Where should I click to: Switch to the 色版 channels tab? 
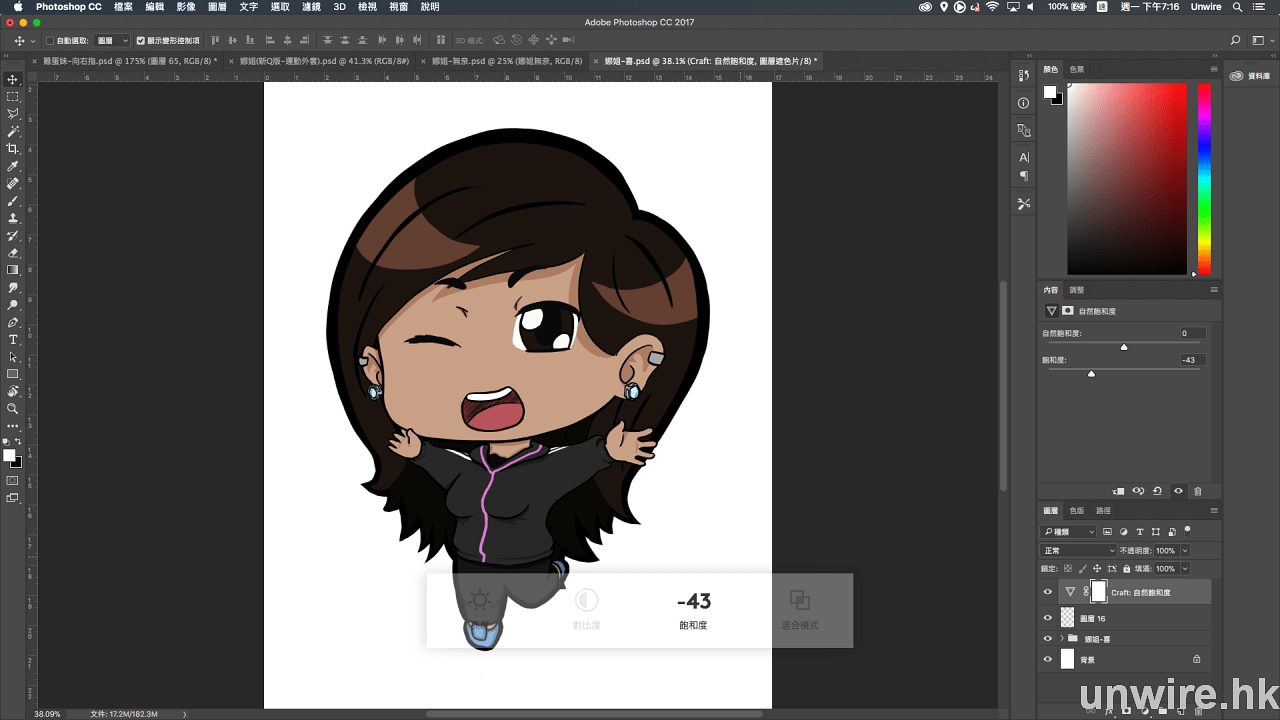1076,510
